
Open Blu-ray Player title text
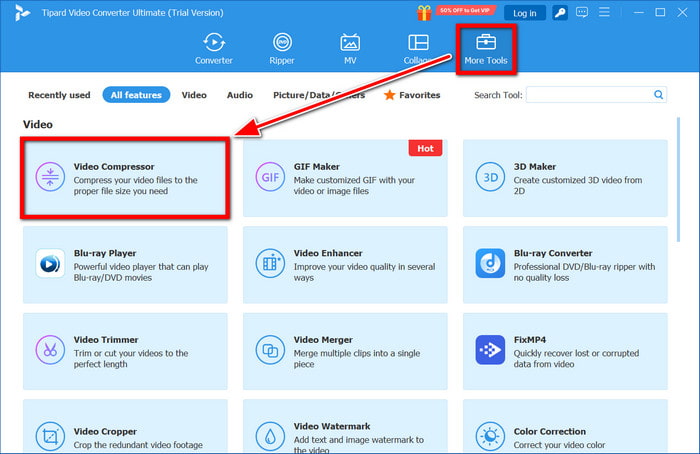click(x=105, y=253)
